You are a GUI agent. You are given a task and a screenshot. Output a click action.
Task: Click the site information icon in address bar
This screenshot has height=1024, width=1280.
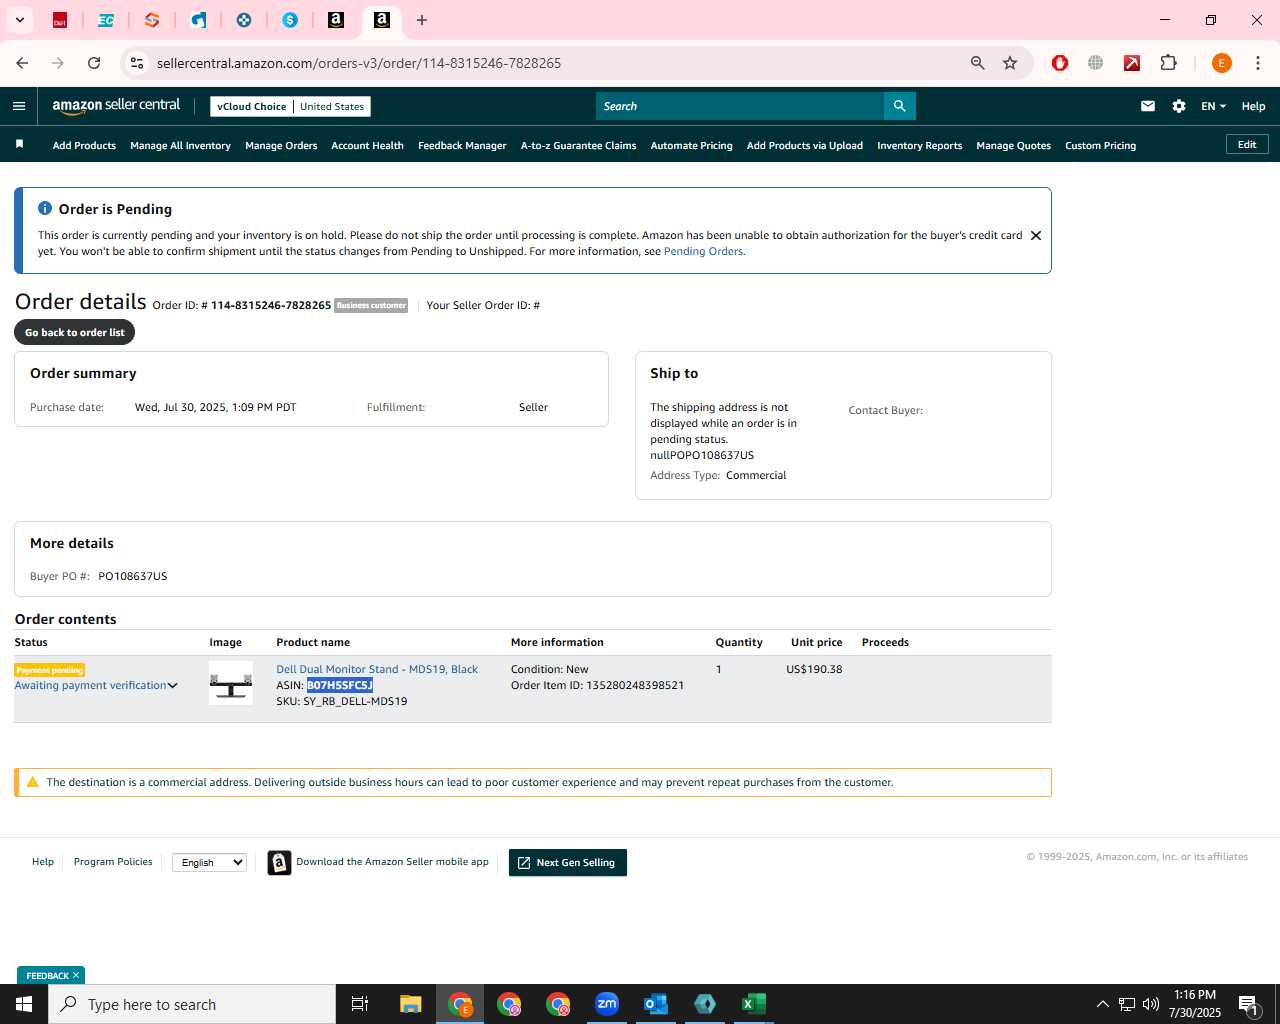click(x=137, y=63)
